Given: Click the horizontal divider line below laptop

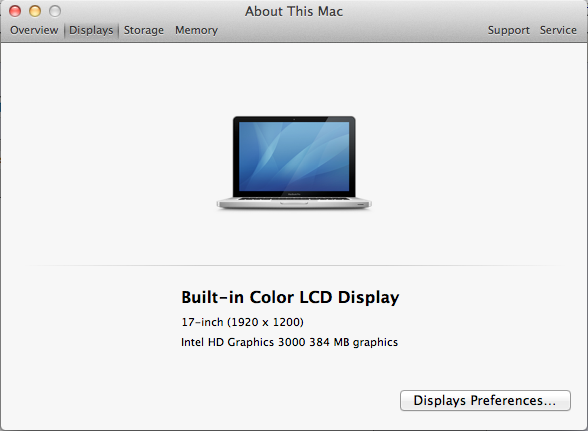Looking at the screenshot, I should pos(294,265).
